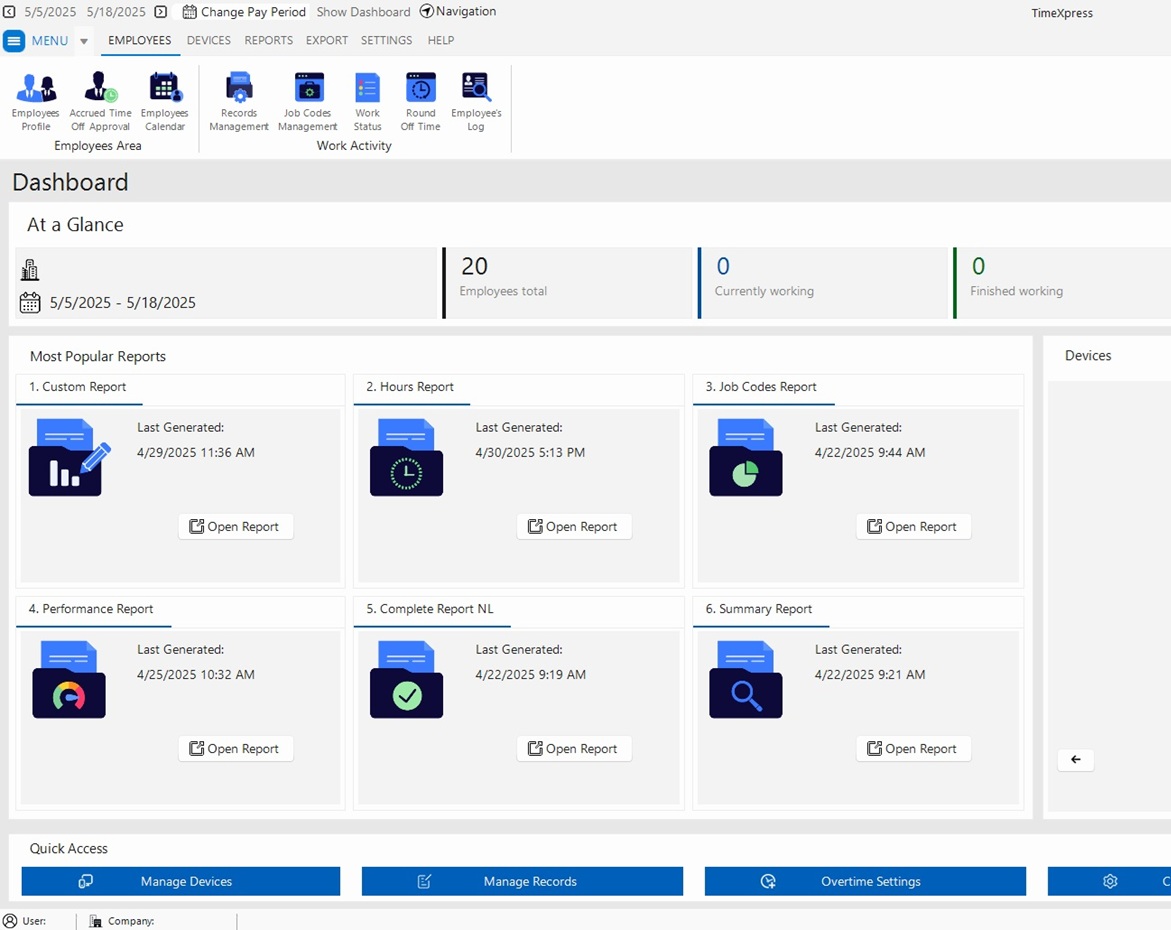Click the Currently working card
The image size is (1171, 930).
click(823, 283)
